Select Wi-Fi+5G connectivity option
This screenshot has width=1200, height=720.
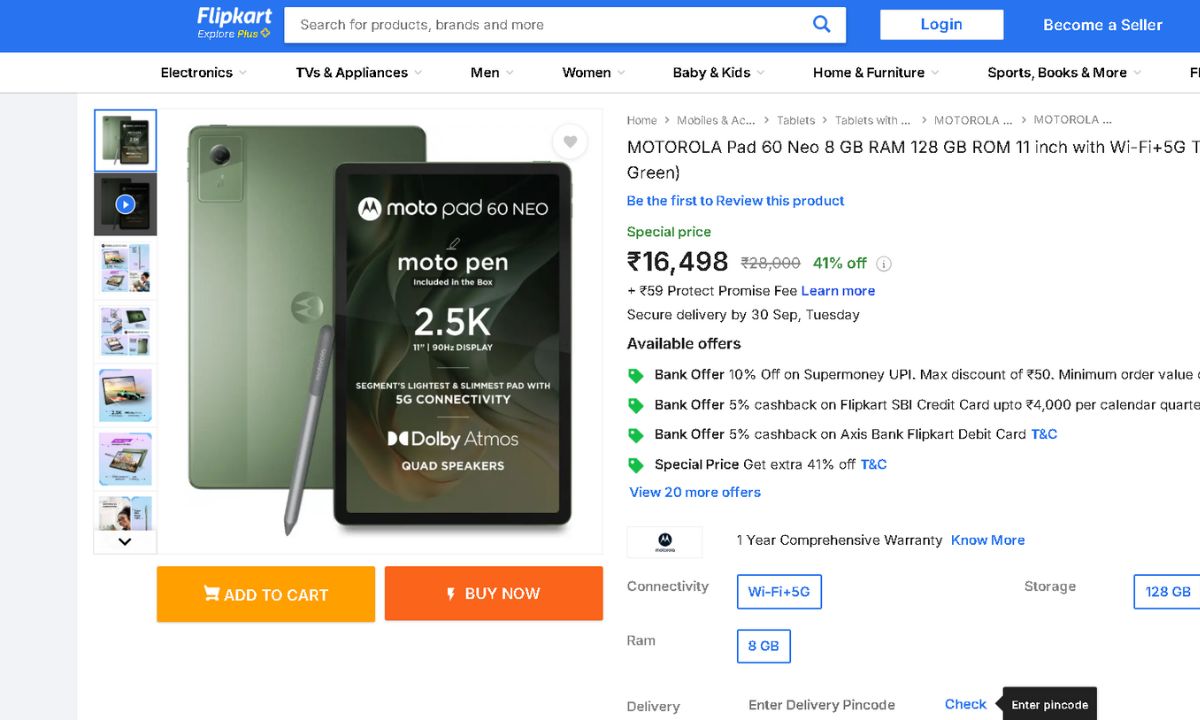[779, 591]
